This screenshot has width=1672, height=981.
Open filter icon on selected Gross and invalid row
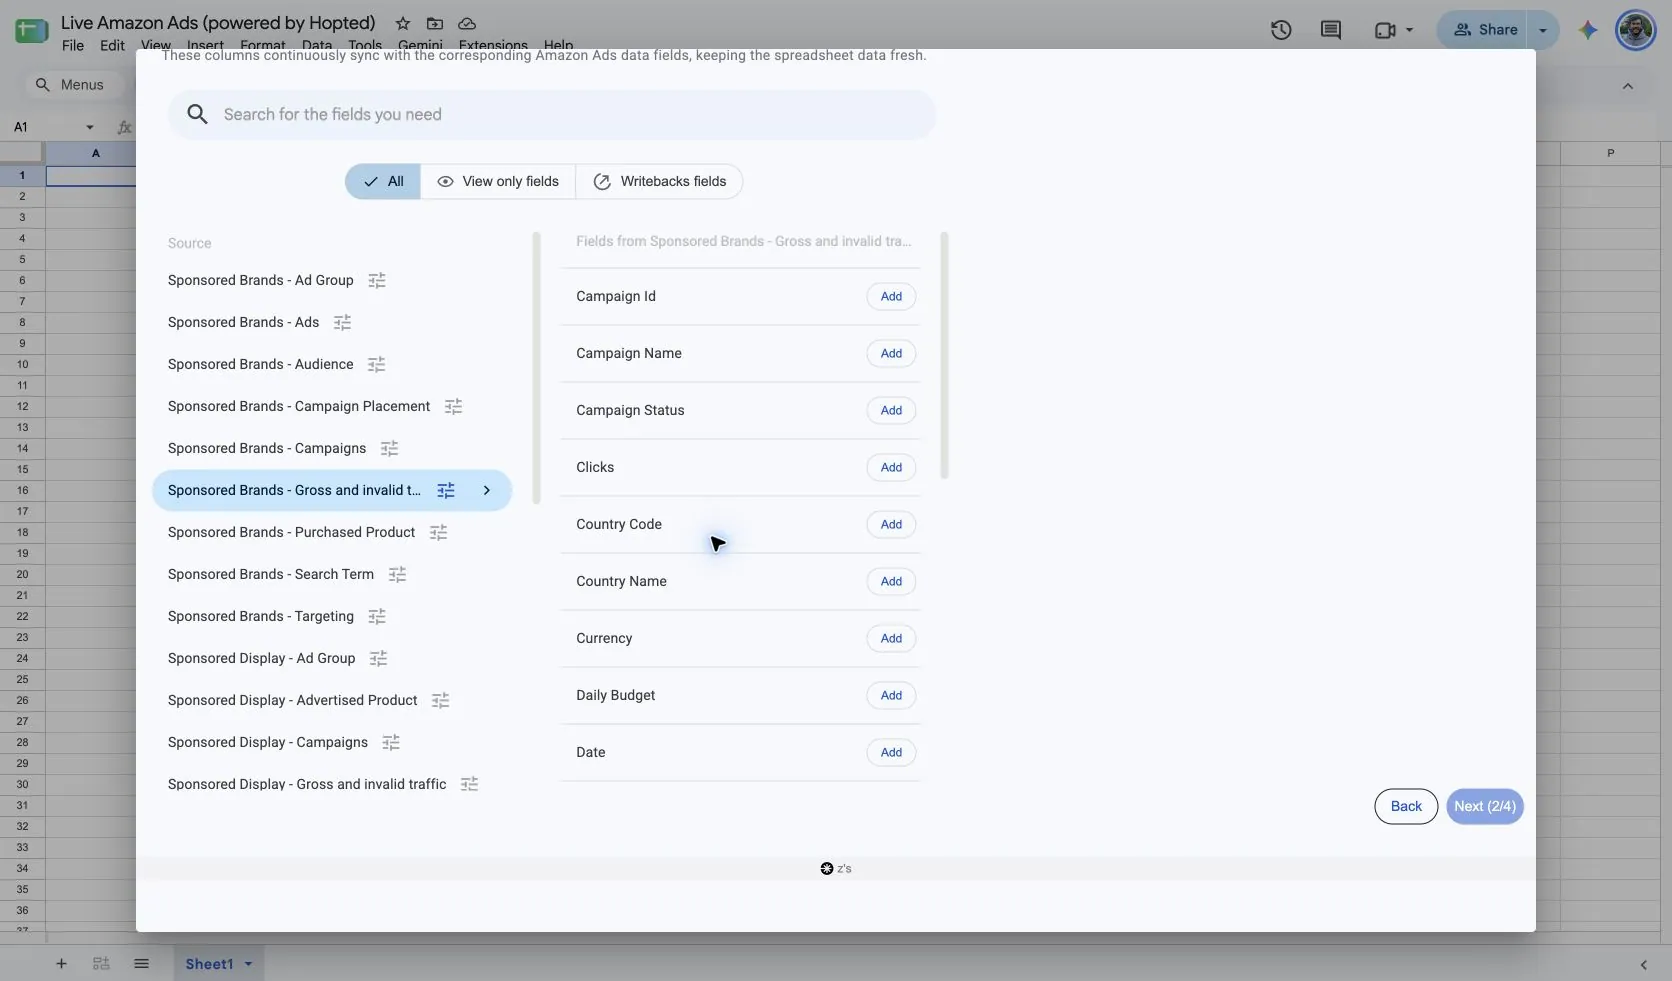tap(446, 491)
